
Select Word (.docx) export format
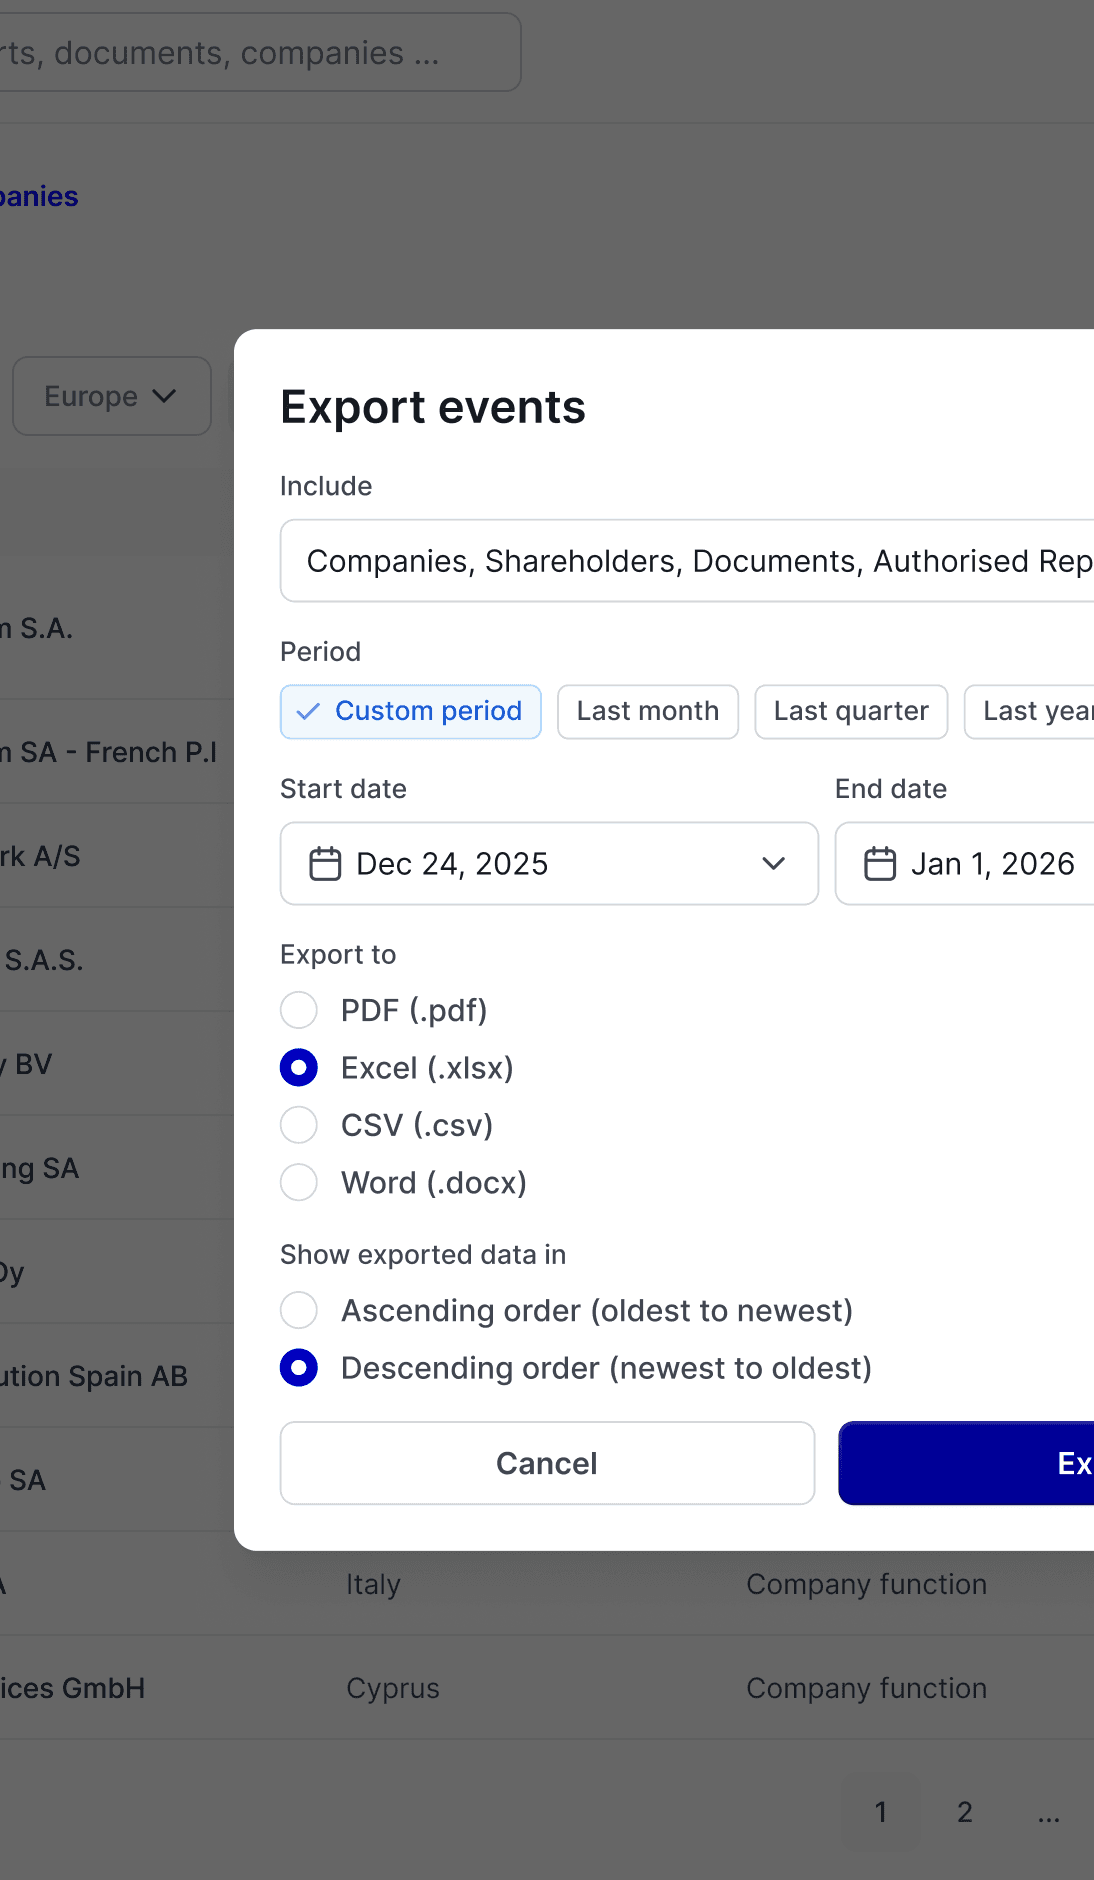pyautogui.click(x=299, y=1183)
